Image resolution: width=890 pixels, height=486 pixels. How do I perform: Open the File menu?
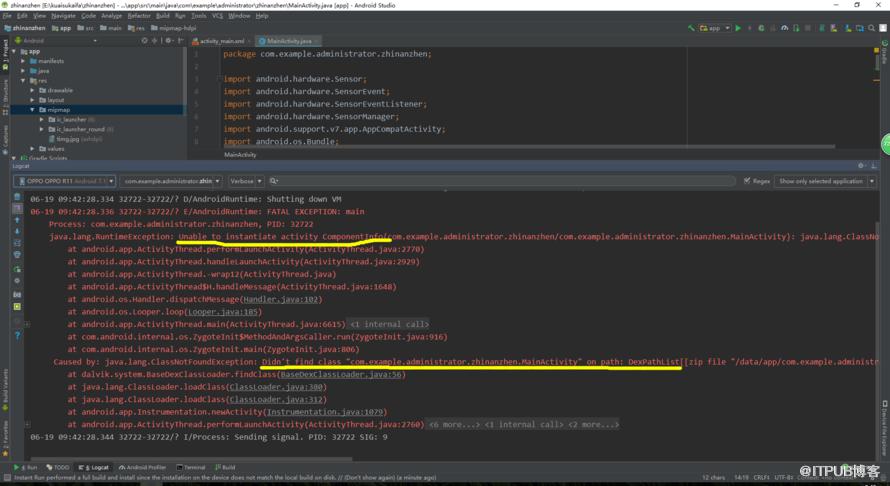tap(7, 16)
